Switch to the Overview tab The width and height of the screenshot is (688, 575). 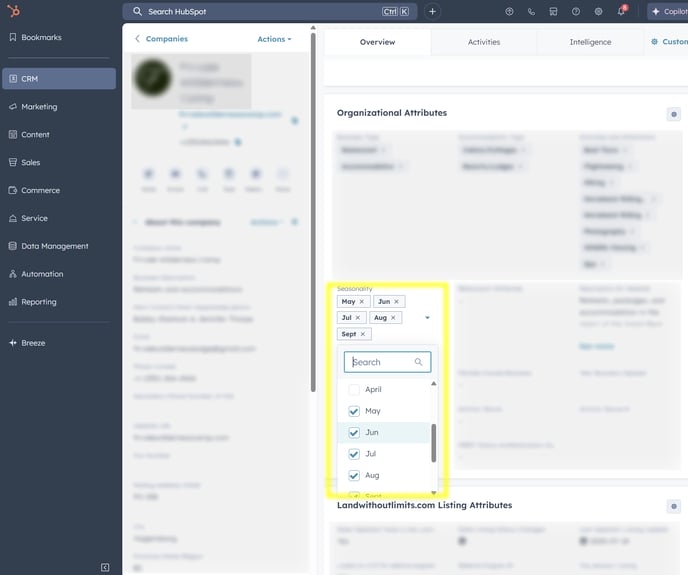pos(377,42)
